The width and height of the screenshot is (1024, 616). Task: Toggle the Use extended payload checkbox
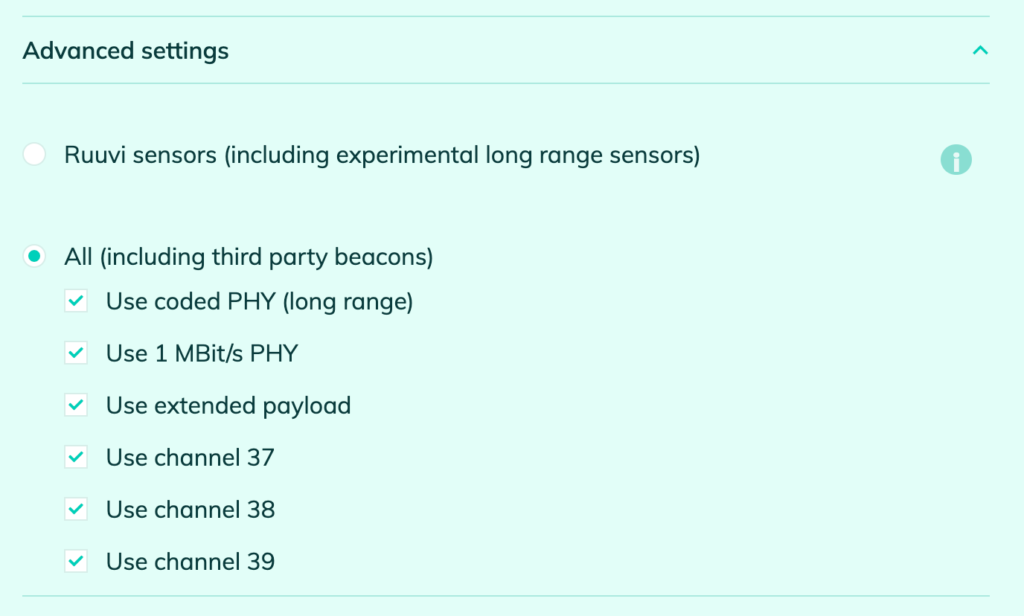tap(76, 405)
